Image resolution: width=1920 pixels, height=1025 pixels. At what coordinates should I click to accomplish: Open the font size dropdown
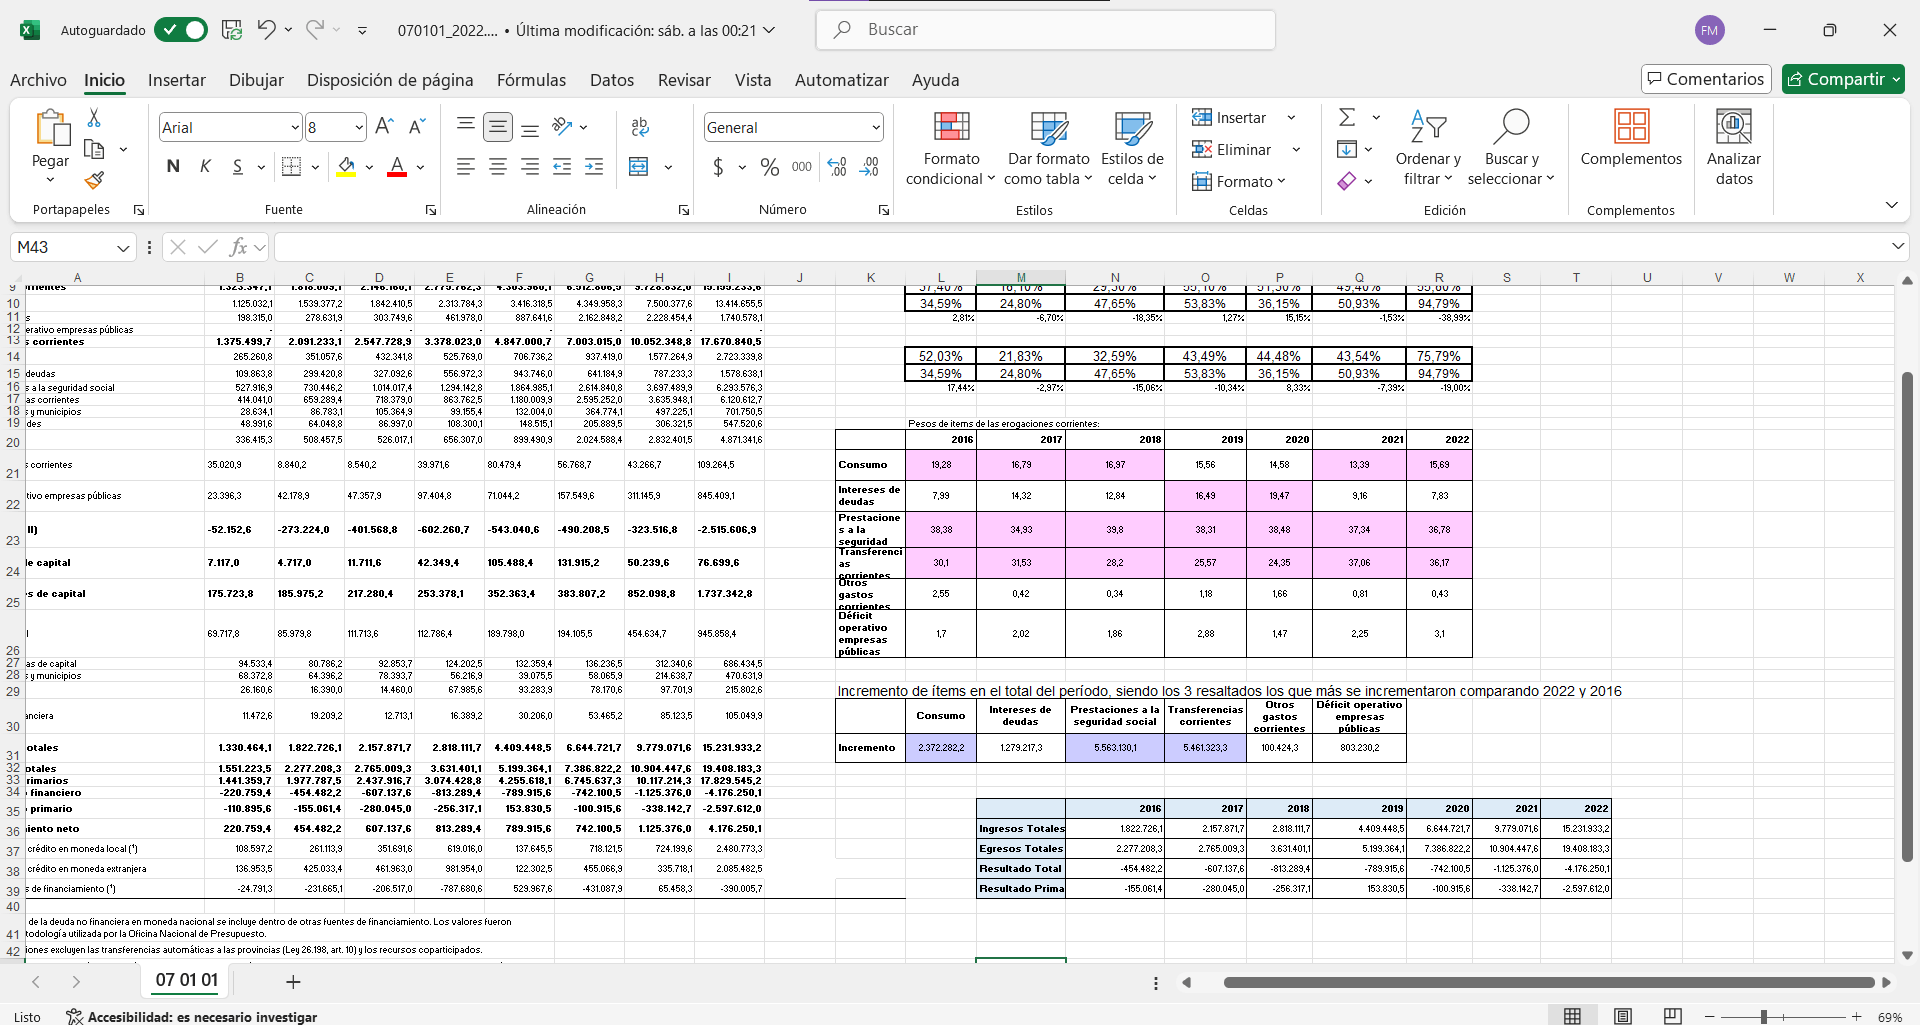click(359, 127)
